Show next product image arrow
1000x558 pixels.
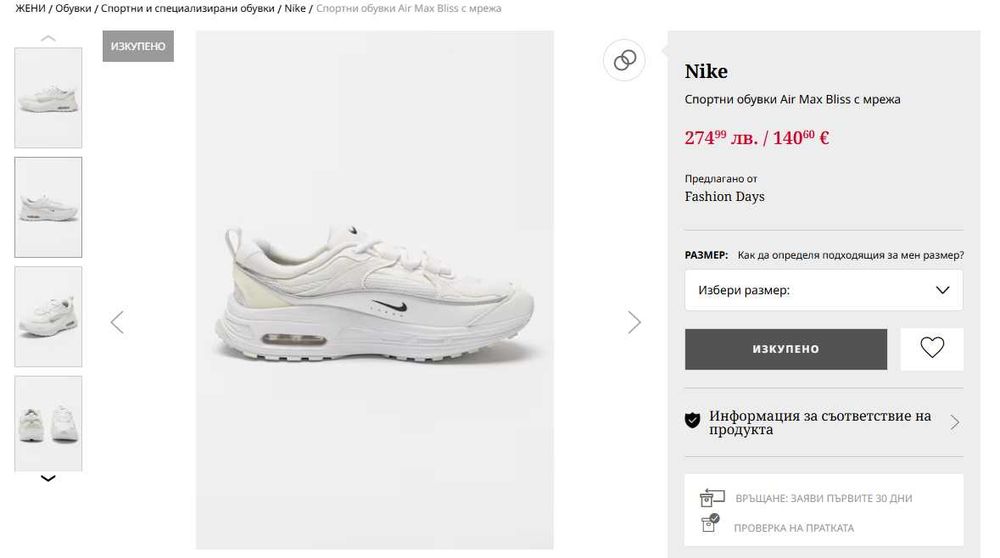click(634, 322)
